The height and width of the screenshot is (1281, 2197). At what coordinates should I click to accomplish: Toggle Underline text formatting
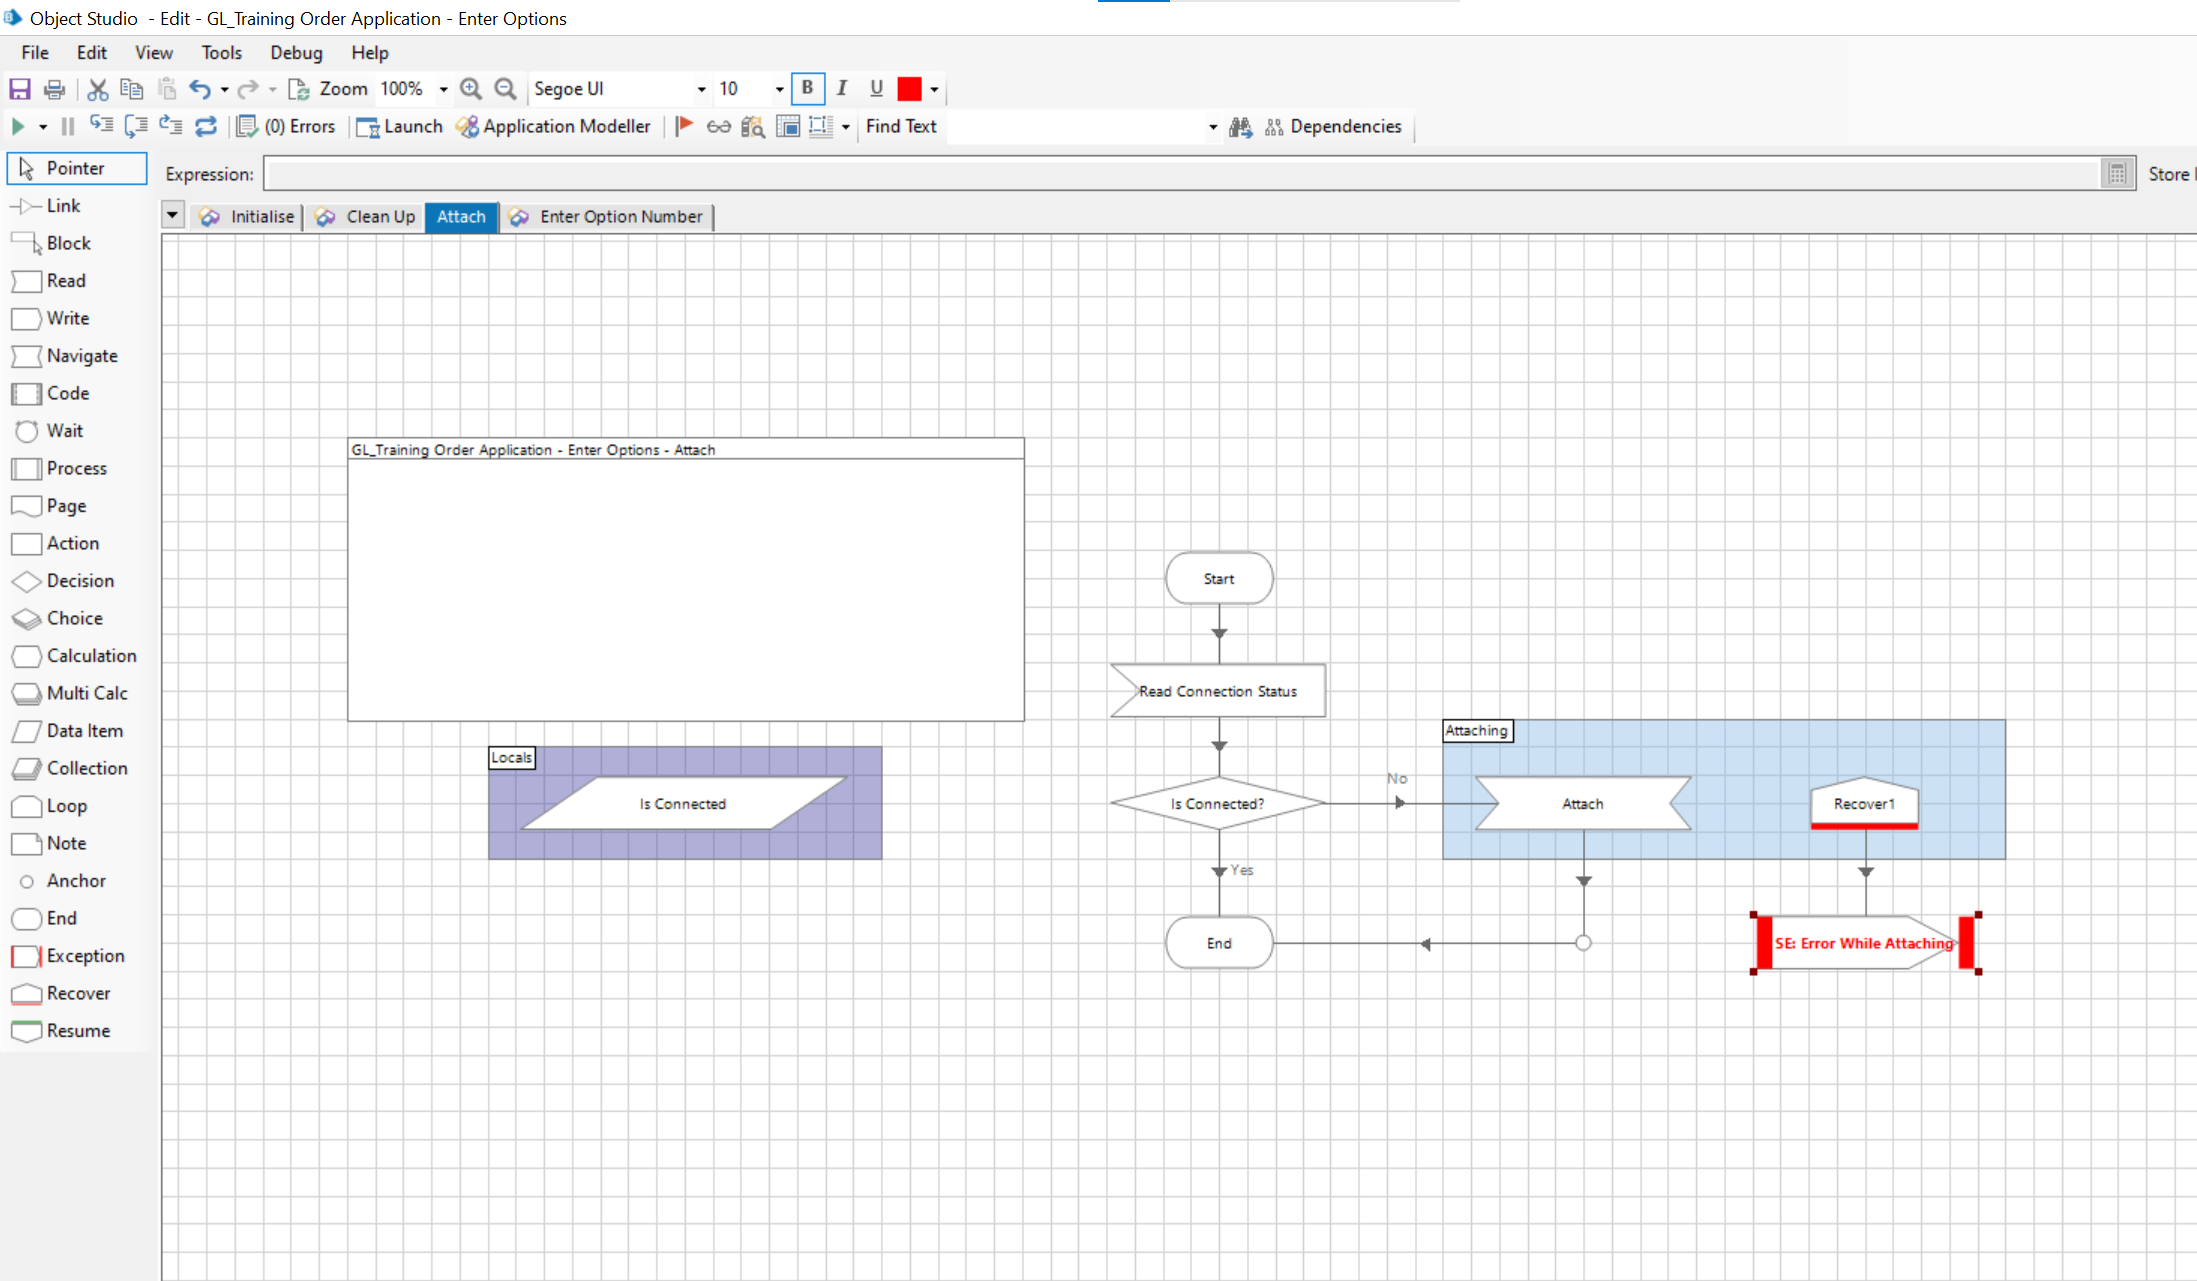click(876, 88)
